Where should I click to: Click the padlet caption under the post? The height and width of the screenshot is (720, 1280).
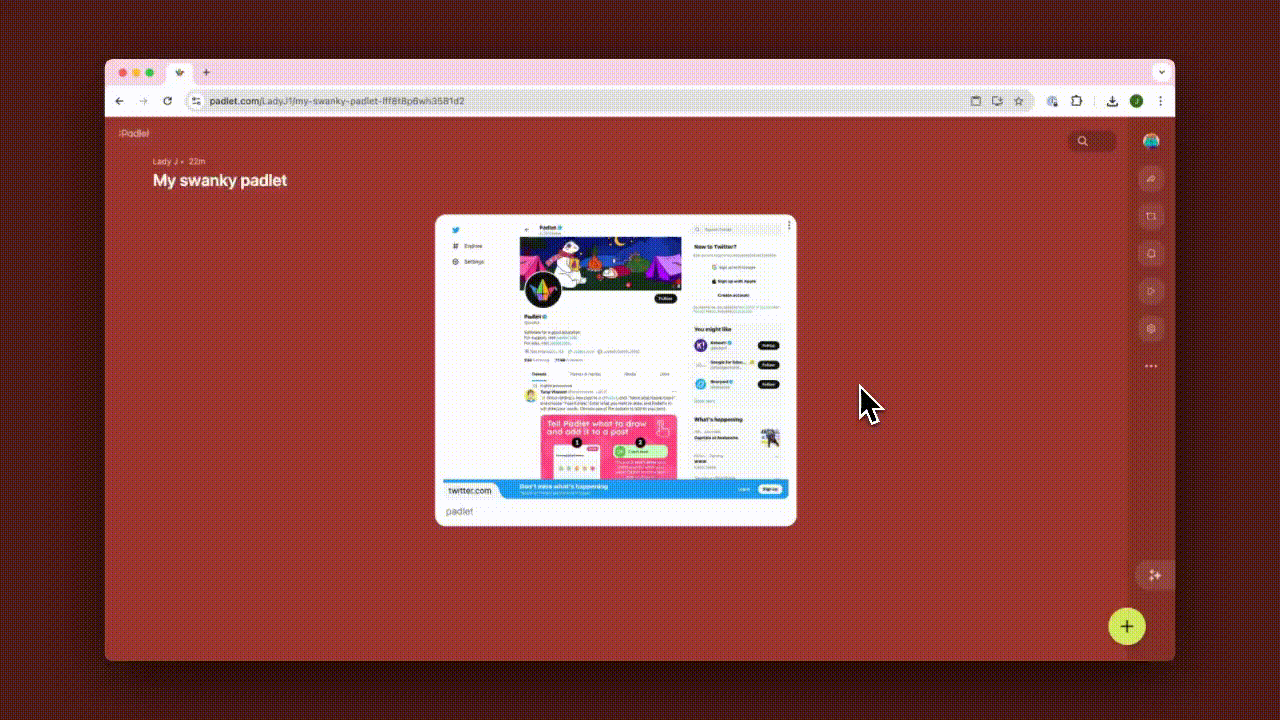pos(459,511)
